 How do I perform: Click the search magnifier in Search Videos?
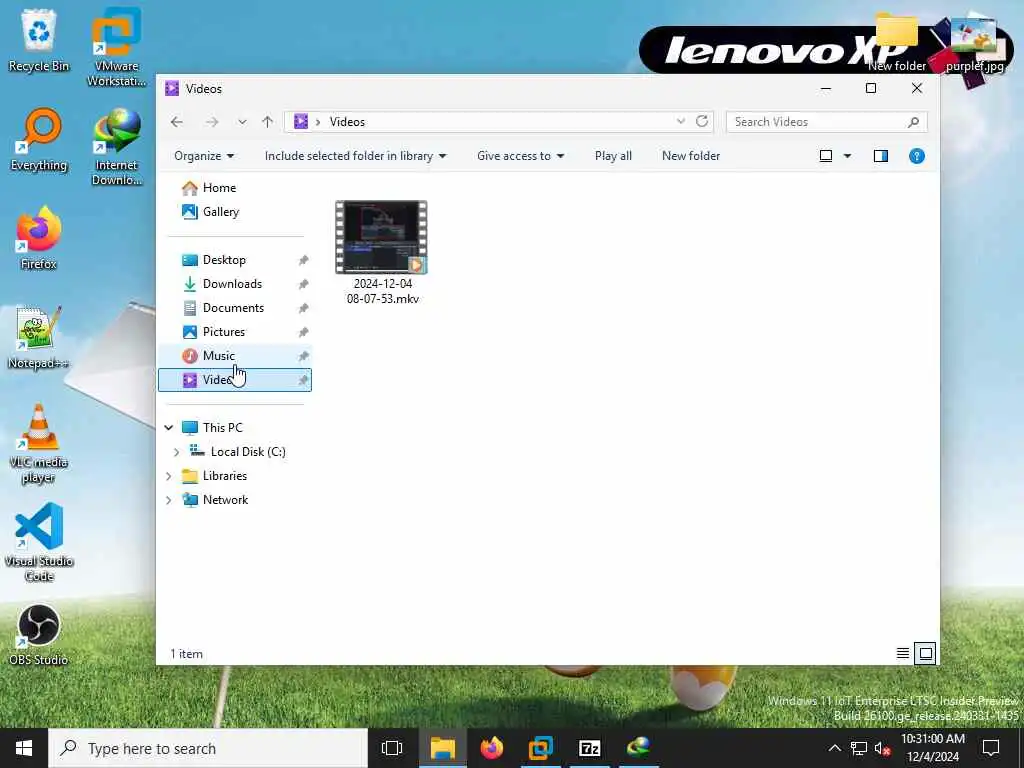pos(913,122)
